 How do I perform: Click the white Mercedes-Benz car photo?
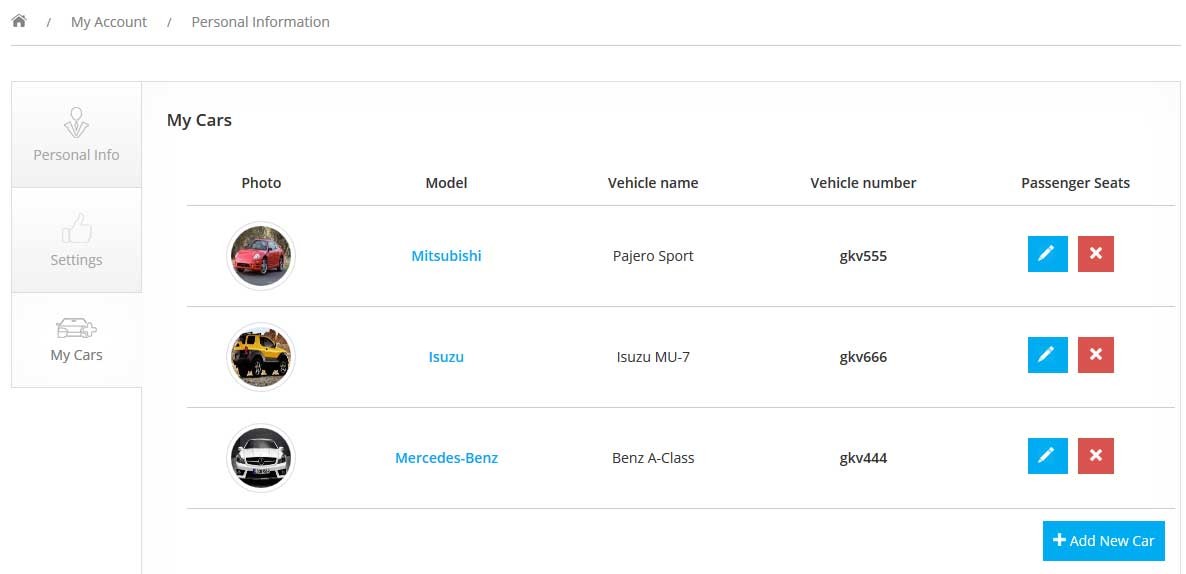coord(261,458)
